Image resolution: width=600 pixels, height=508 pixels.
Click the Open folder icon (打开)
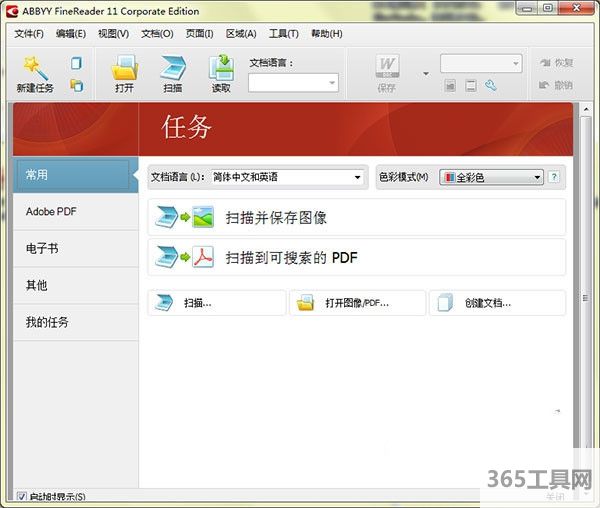tap(125, 68)
